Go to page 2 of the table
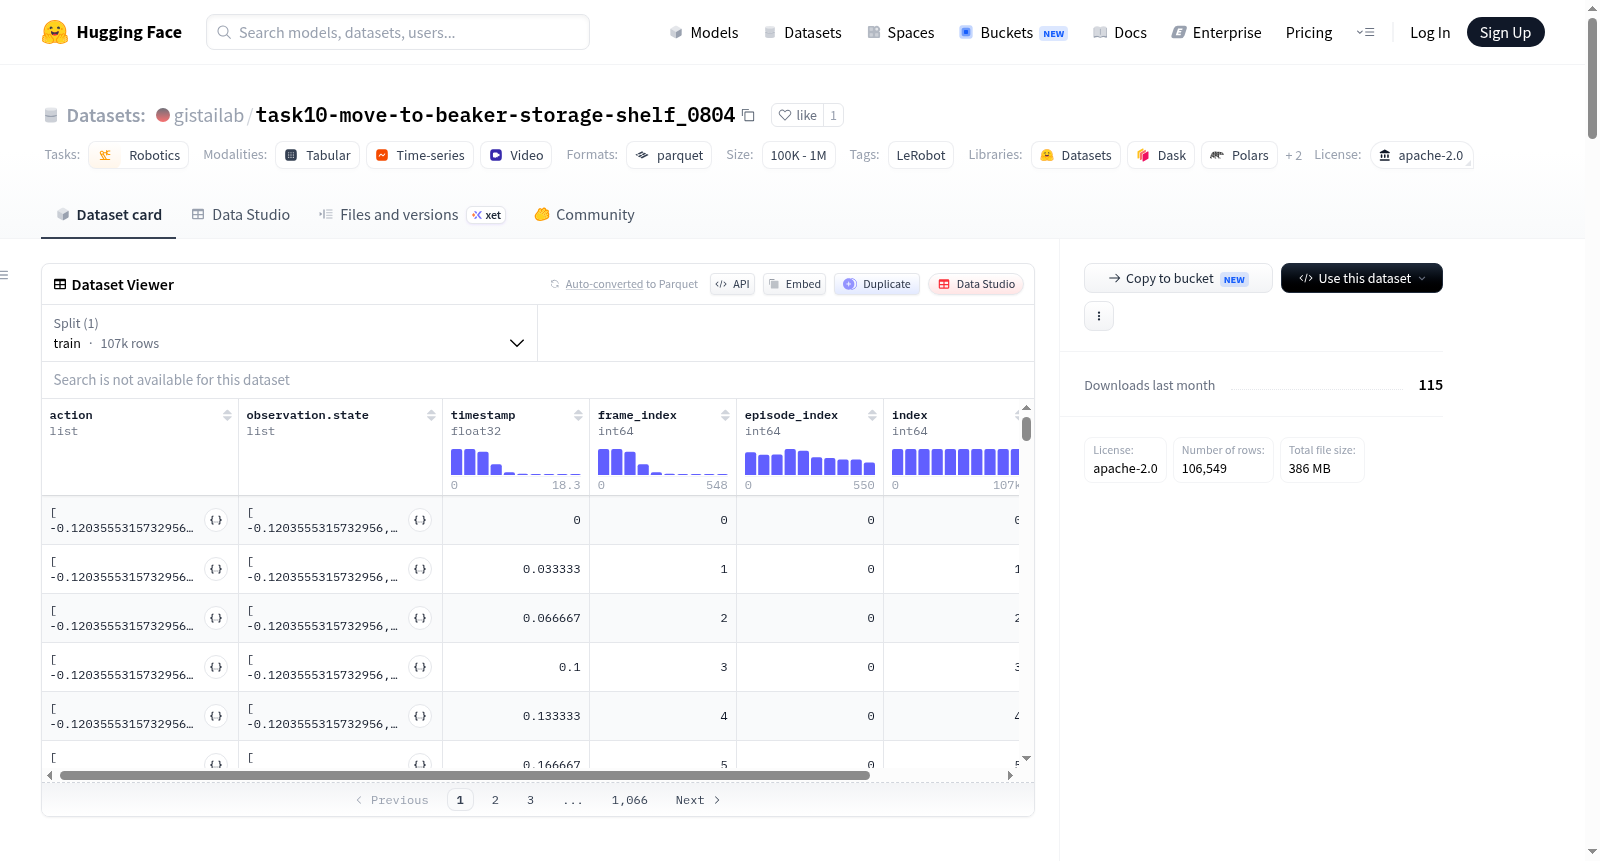This screenshot has width=1600, height=861. 495,800
